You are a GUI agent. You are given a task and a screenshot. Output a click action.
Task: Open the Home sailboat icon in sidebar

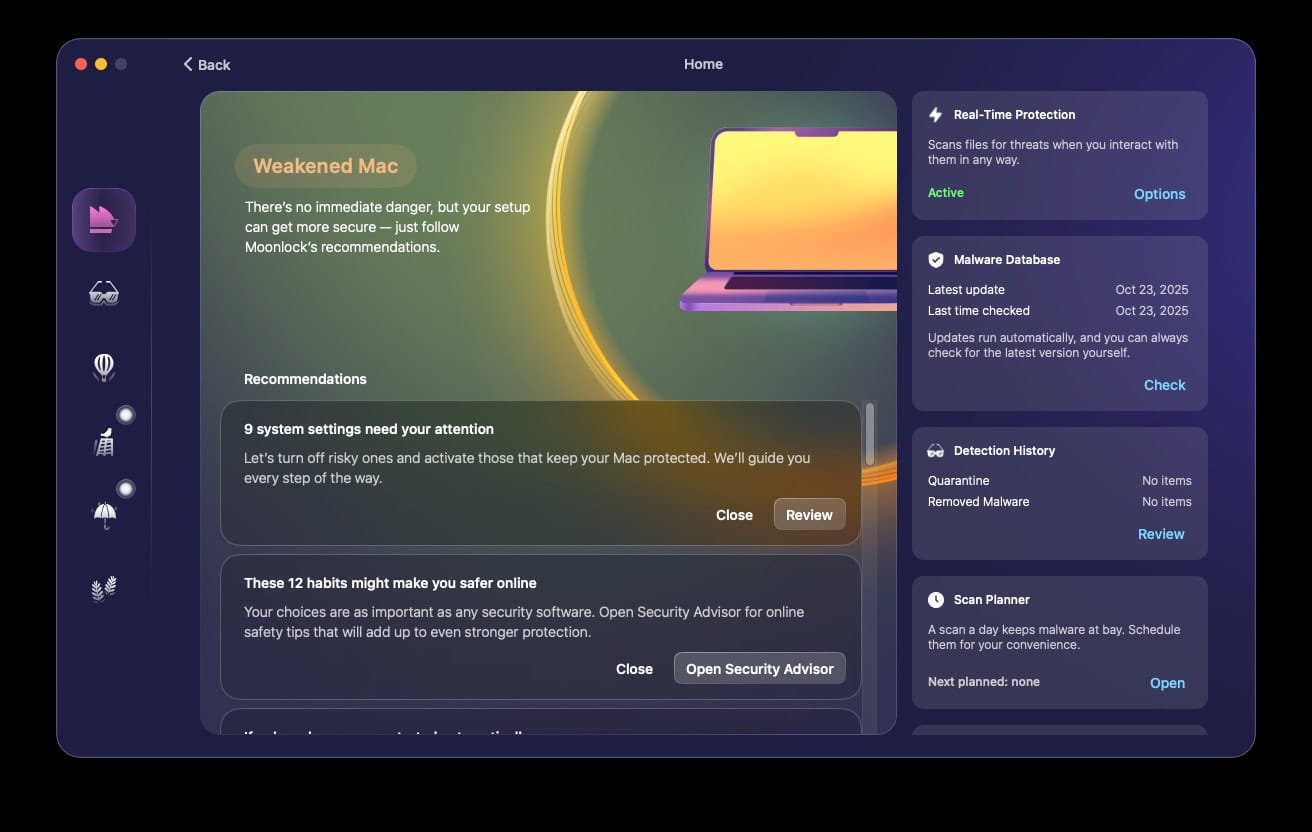coord(104,220)
